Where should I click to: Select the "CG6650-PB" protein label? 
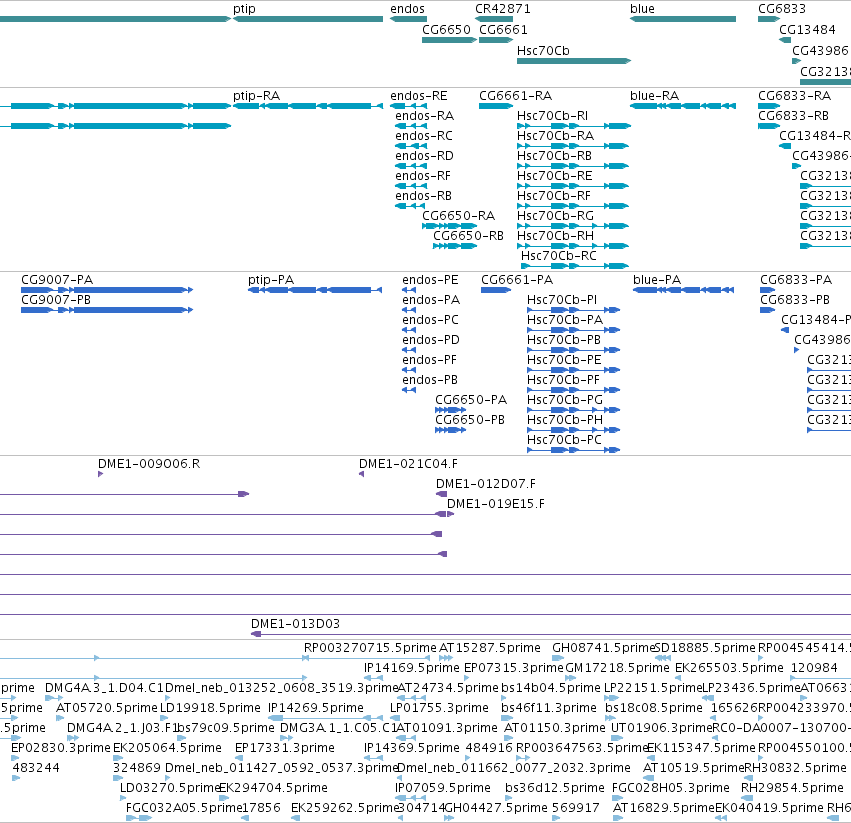pos(469,420)
